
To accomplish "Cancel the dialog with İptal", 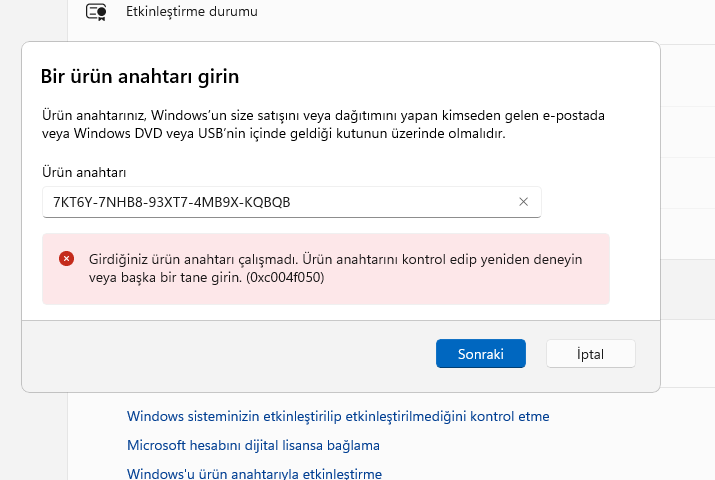I will (x=591, y=354).
